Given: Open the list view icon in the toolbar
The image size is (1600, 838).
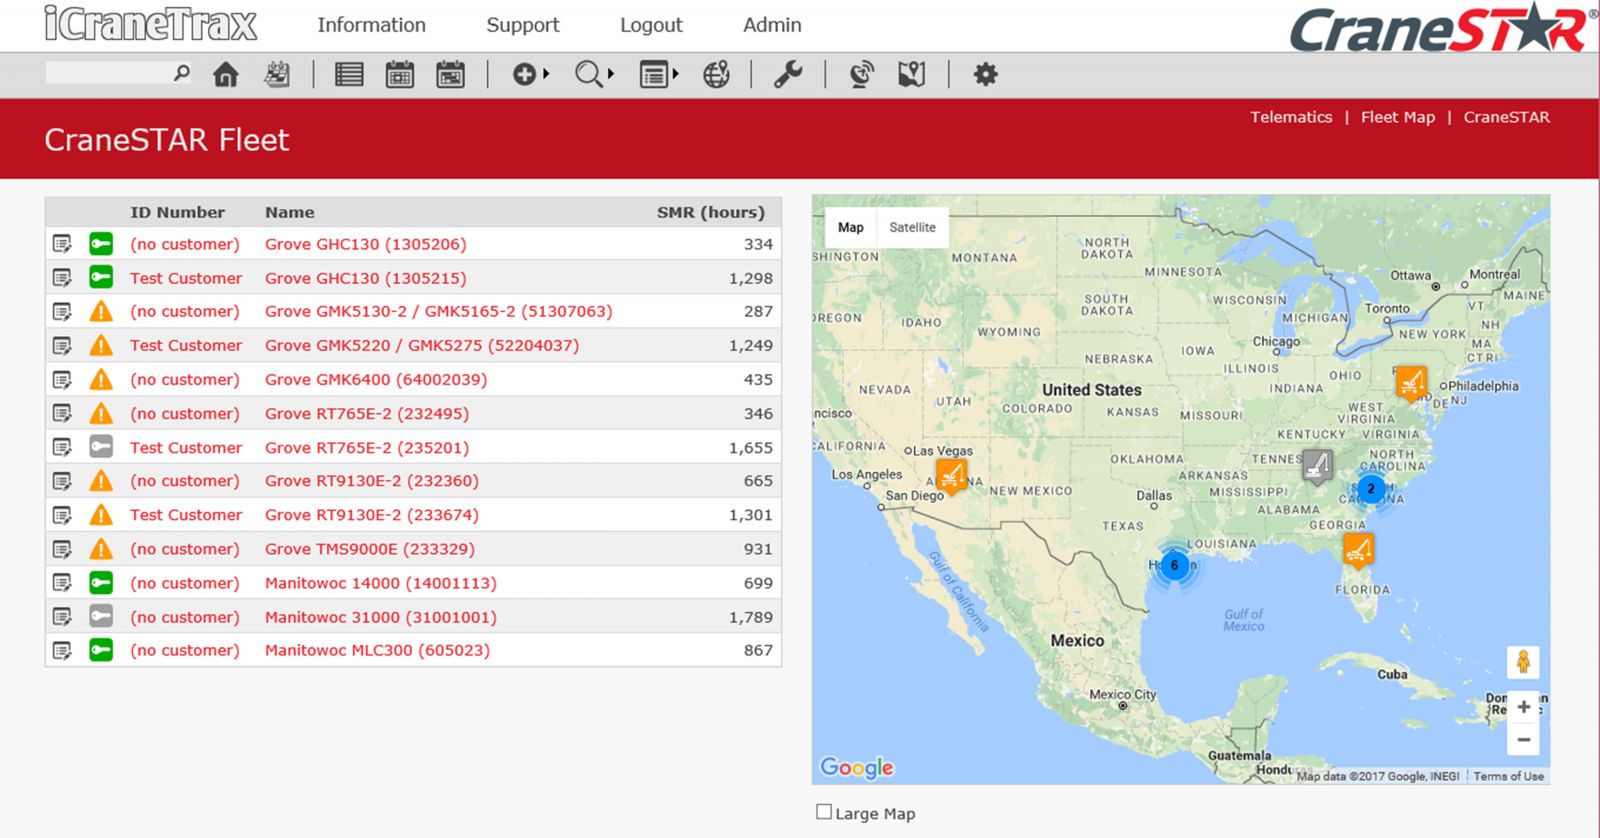Looking at the screenshot, I should click(349, 74).
